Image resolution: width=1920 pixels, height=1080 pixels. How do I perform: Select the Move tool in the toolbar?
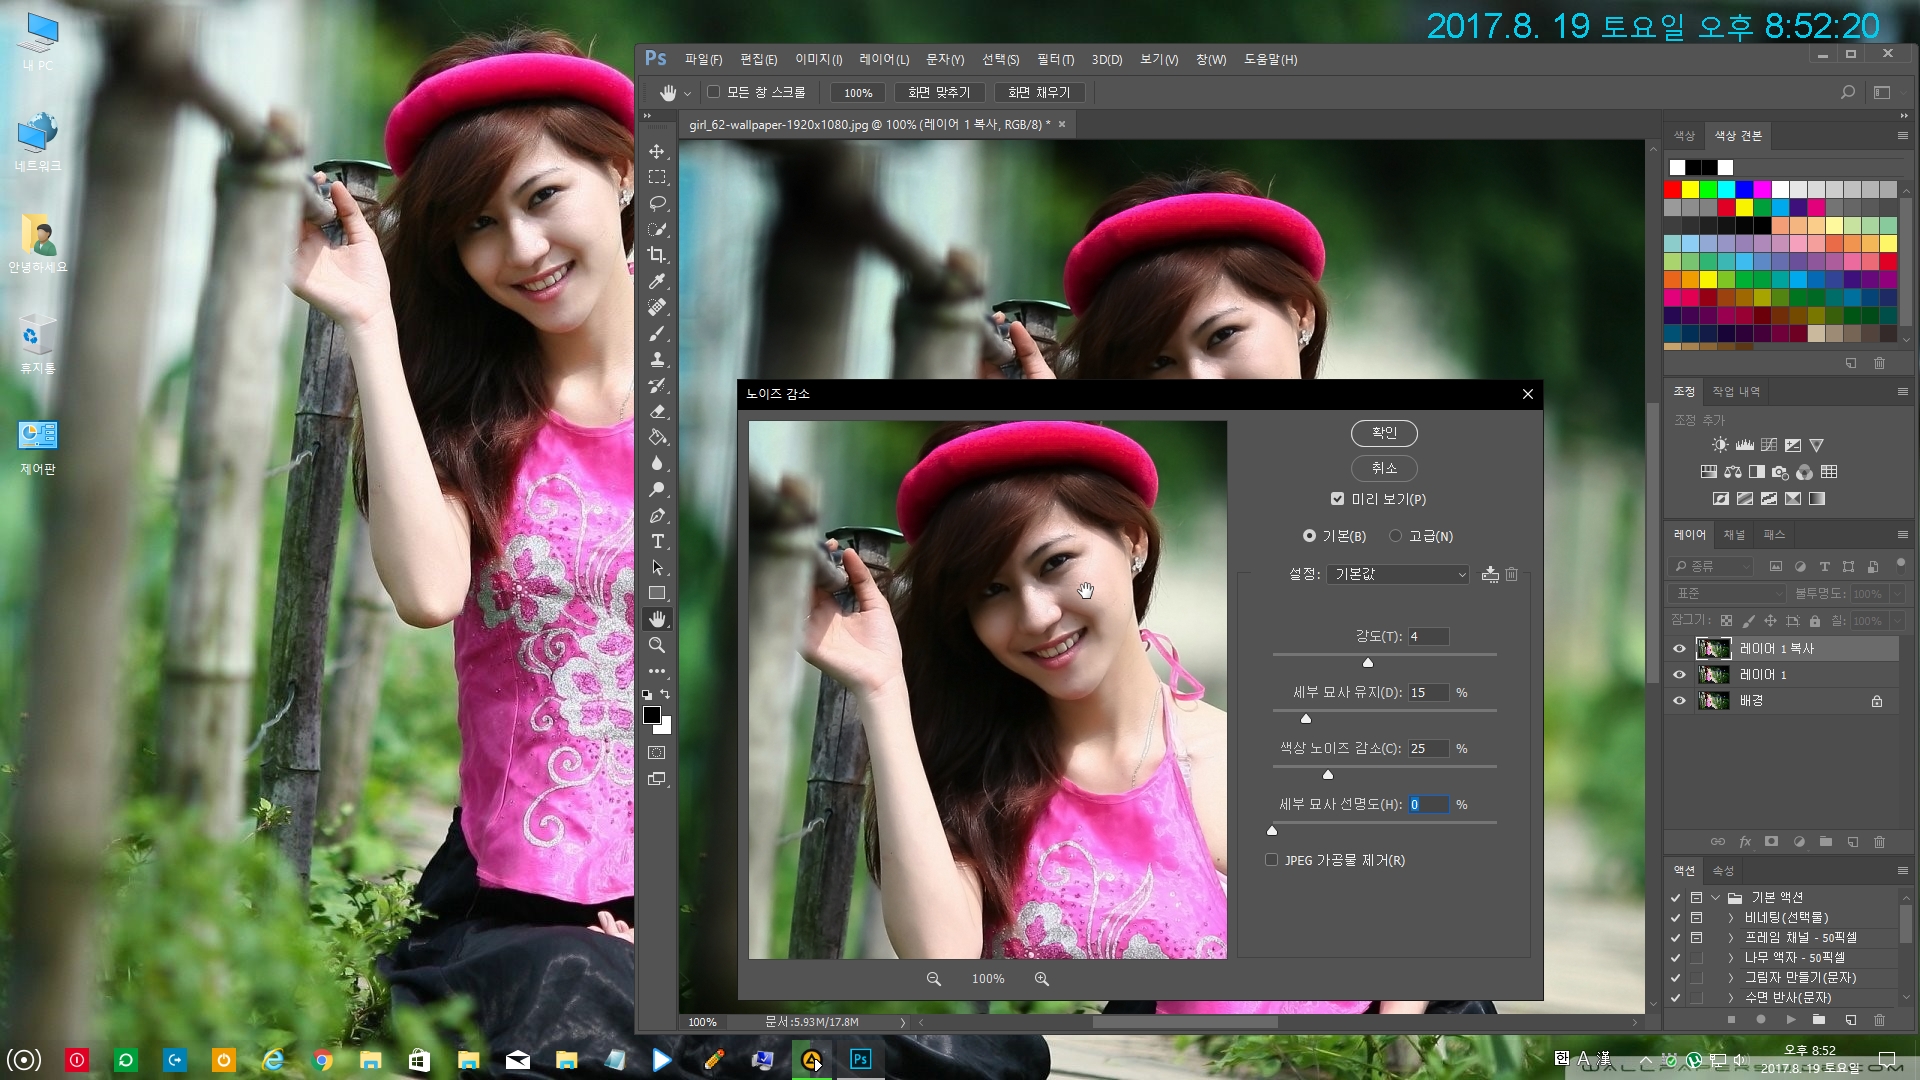point(657,151)
